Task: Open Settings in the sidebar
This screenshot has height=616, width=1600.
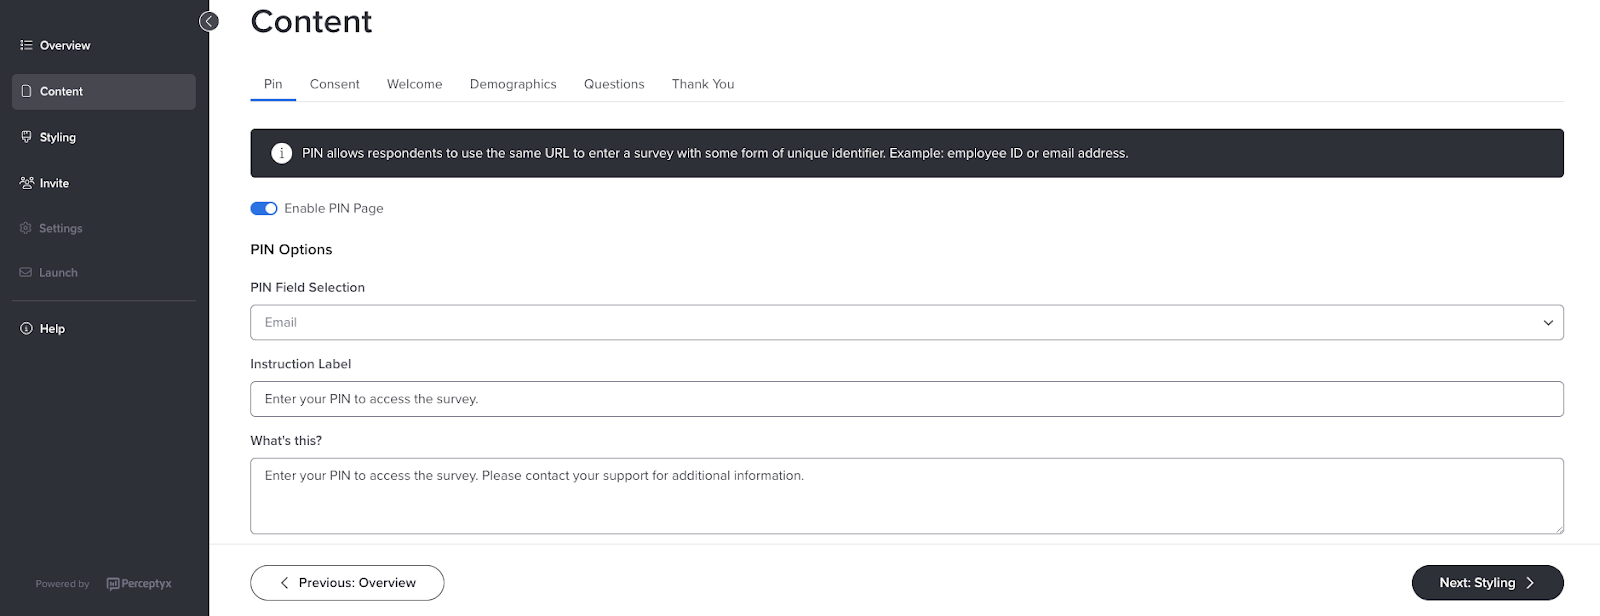Action: click(104, 228)
